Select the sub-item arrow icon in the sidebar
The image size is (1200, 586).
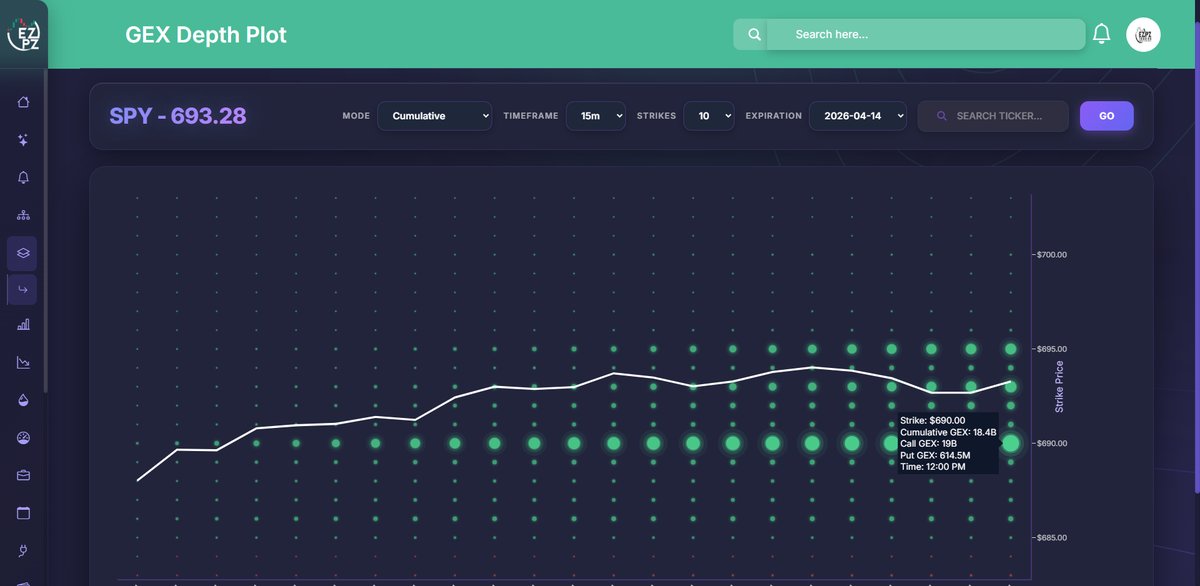(x=23, y=289)
